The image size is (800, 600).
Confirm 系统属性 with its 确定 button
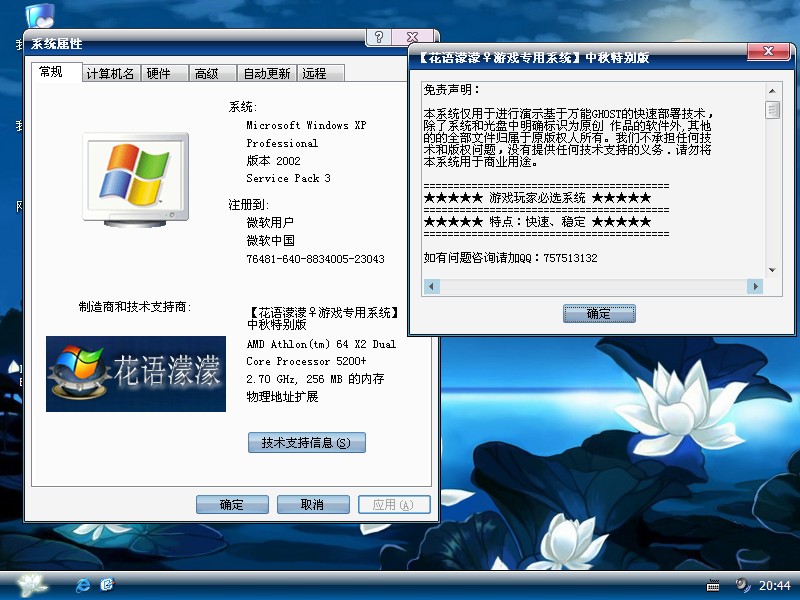pyautogui.click(x=232, y=505)
